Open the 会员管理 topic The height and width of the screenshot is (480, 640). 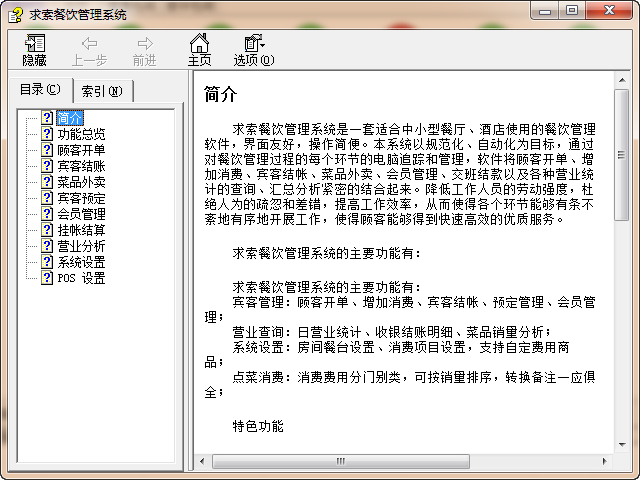pyautogui.click(x=81, y=214)
